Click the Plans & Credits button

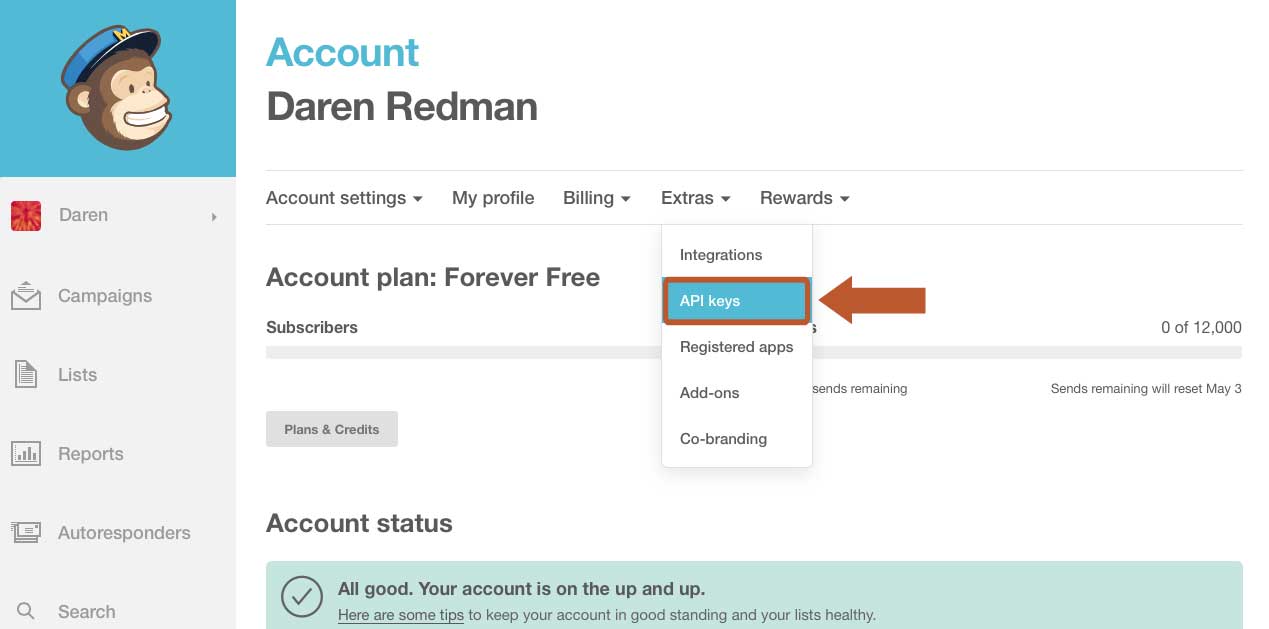point(332,429)
